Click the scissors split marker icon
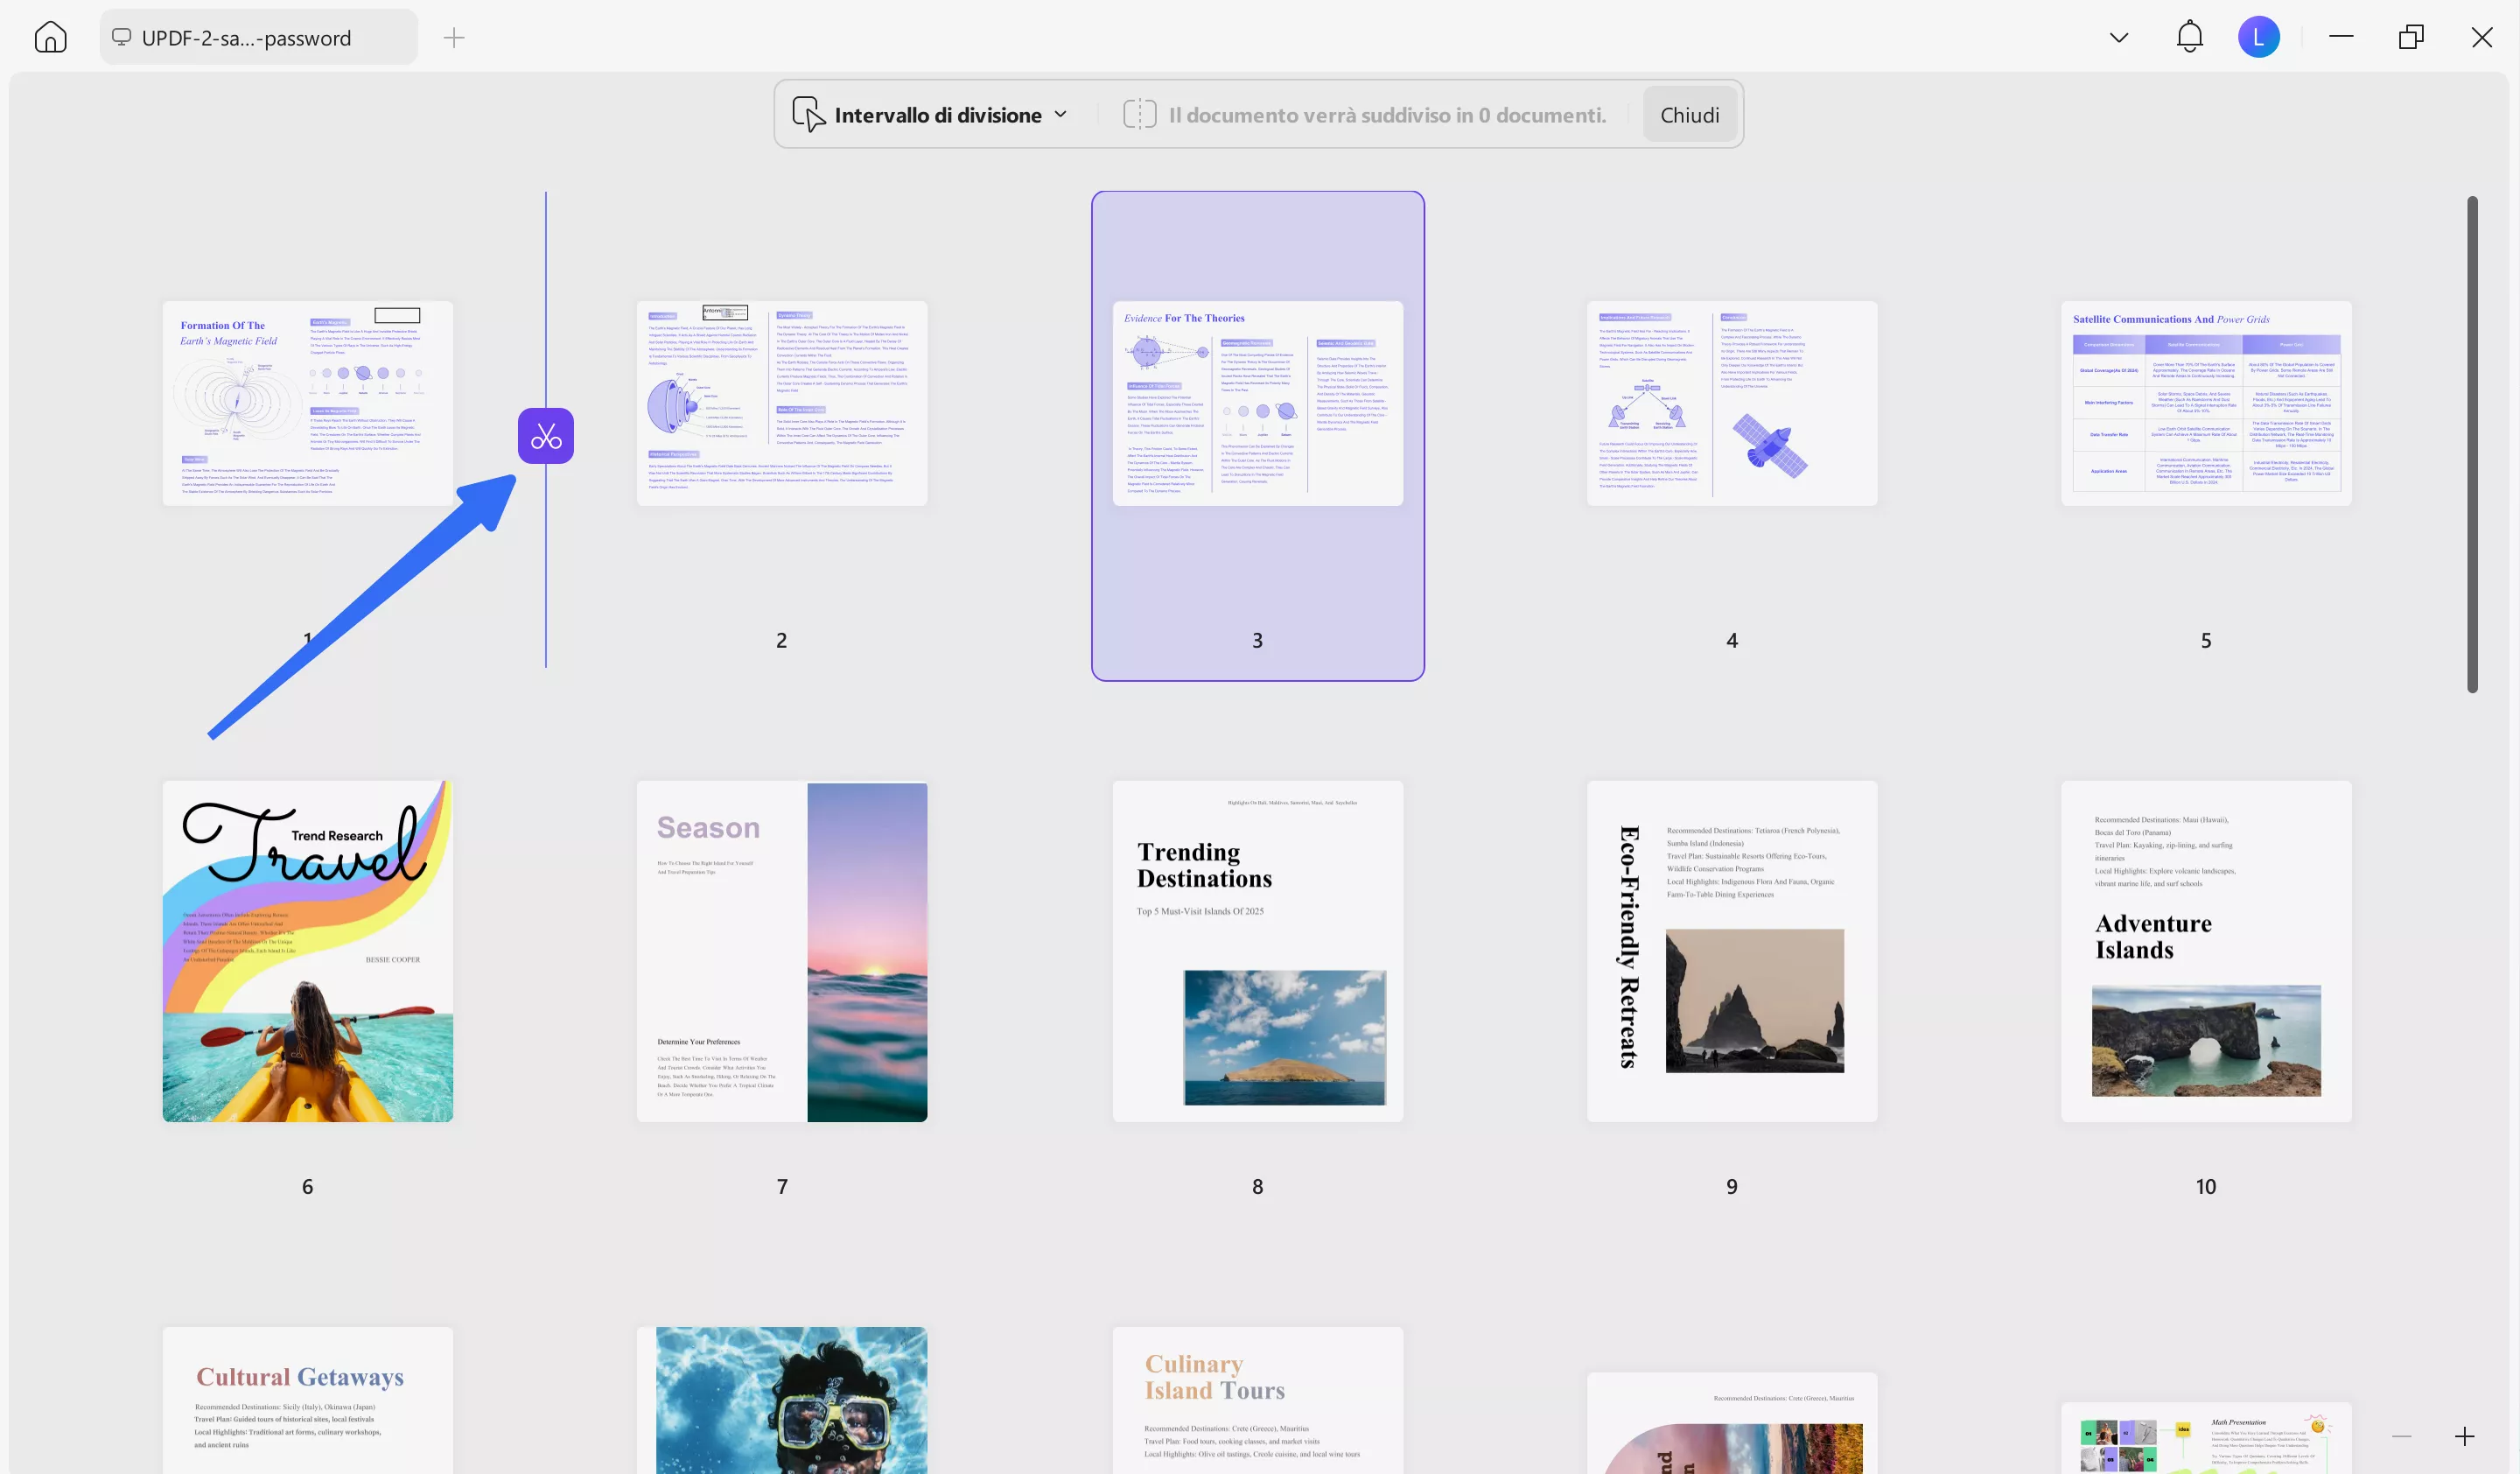Viewport: 2520px width, 1474px height. click(x=545, y=436)
